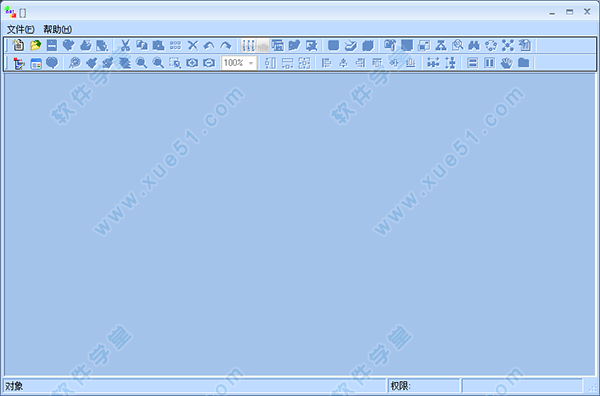This screenshot has width=600, height=396.
Task: Open a file with the yellow folder icon
Action: (x=35, y=45)
